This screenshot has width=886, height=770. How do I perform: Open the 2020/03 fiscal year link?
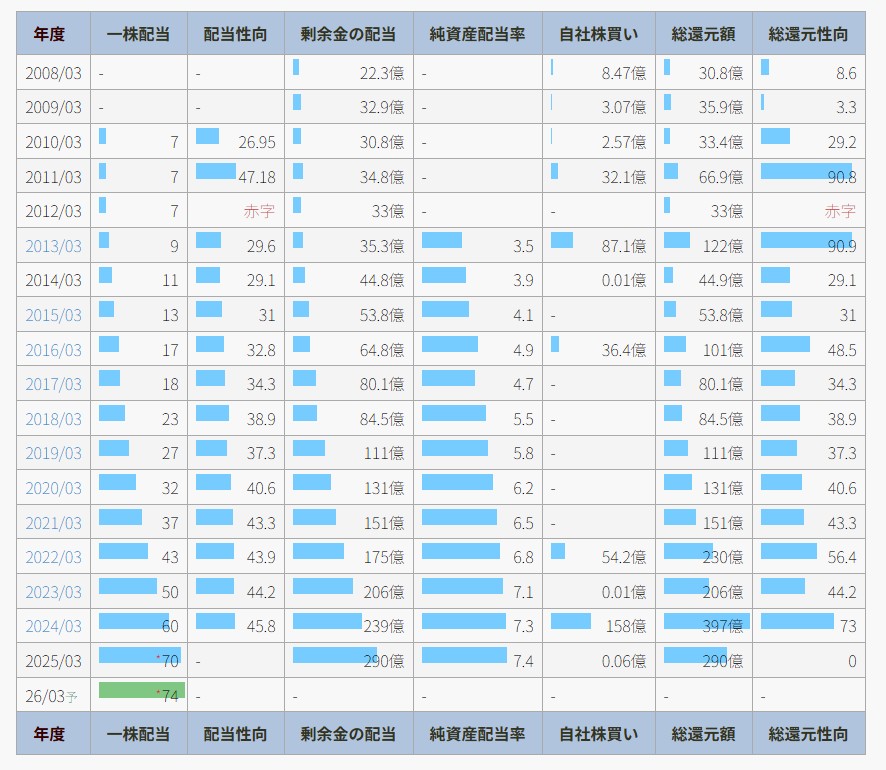click(54, 488)
